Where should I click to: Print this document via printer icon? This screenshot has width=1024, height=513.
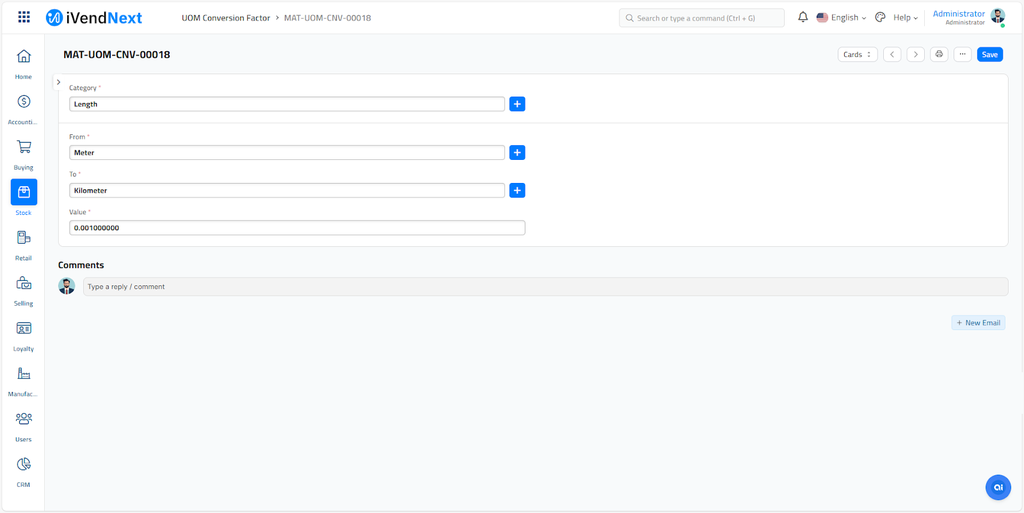(939, 55)
